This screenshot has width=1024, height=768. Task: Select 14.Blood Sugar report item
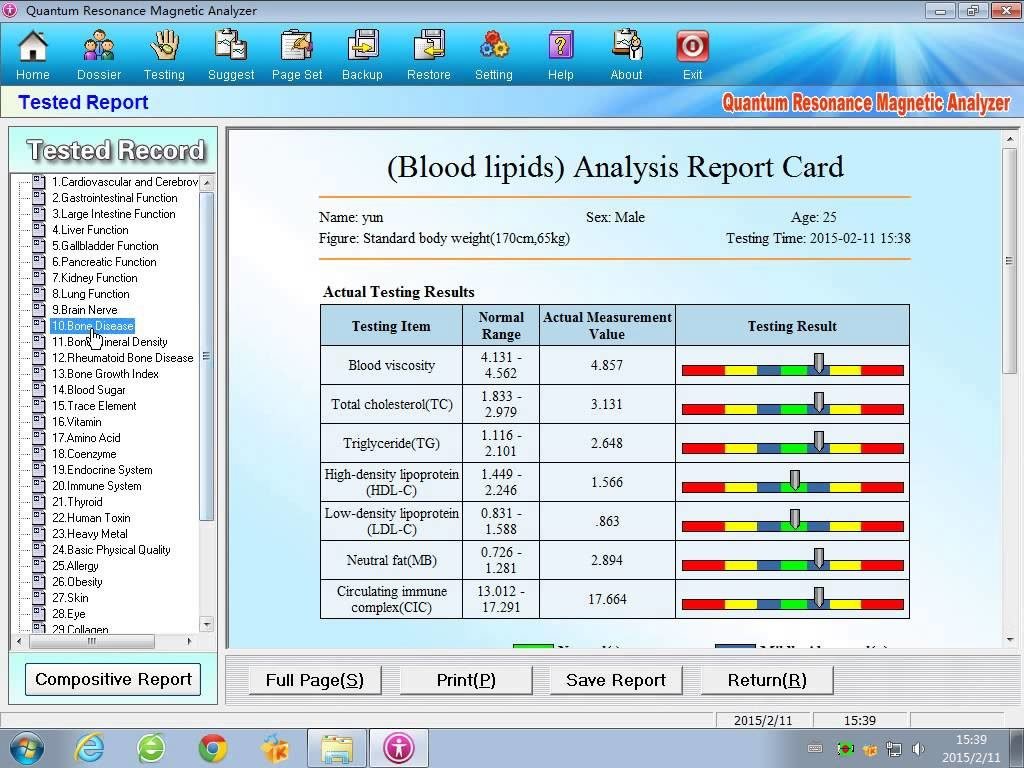click(x=89, y=390)
